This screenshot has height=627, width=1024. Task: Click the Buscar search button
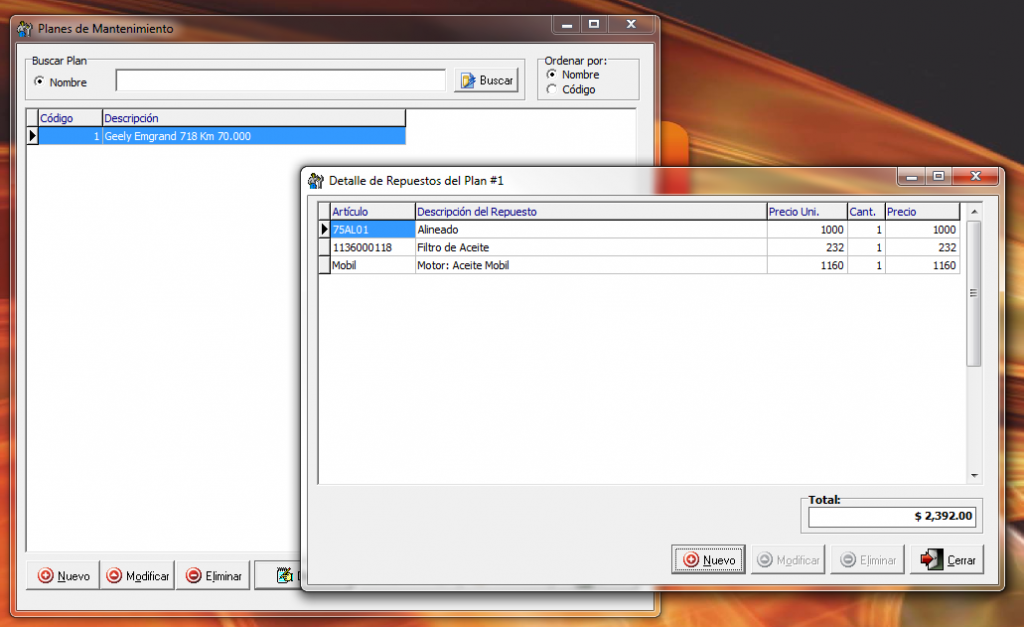[x=487, y=81]
